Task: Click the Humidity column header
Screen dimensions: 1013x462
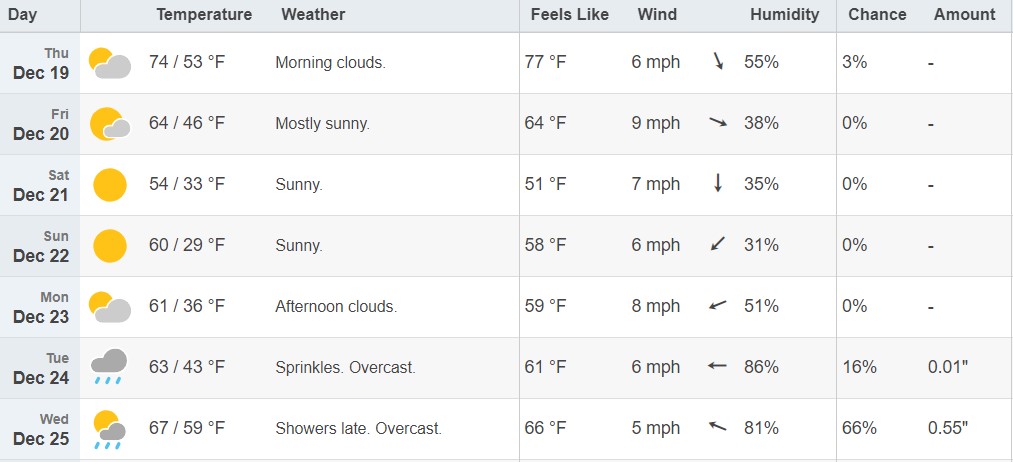Action: click(784, 15)
